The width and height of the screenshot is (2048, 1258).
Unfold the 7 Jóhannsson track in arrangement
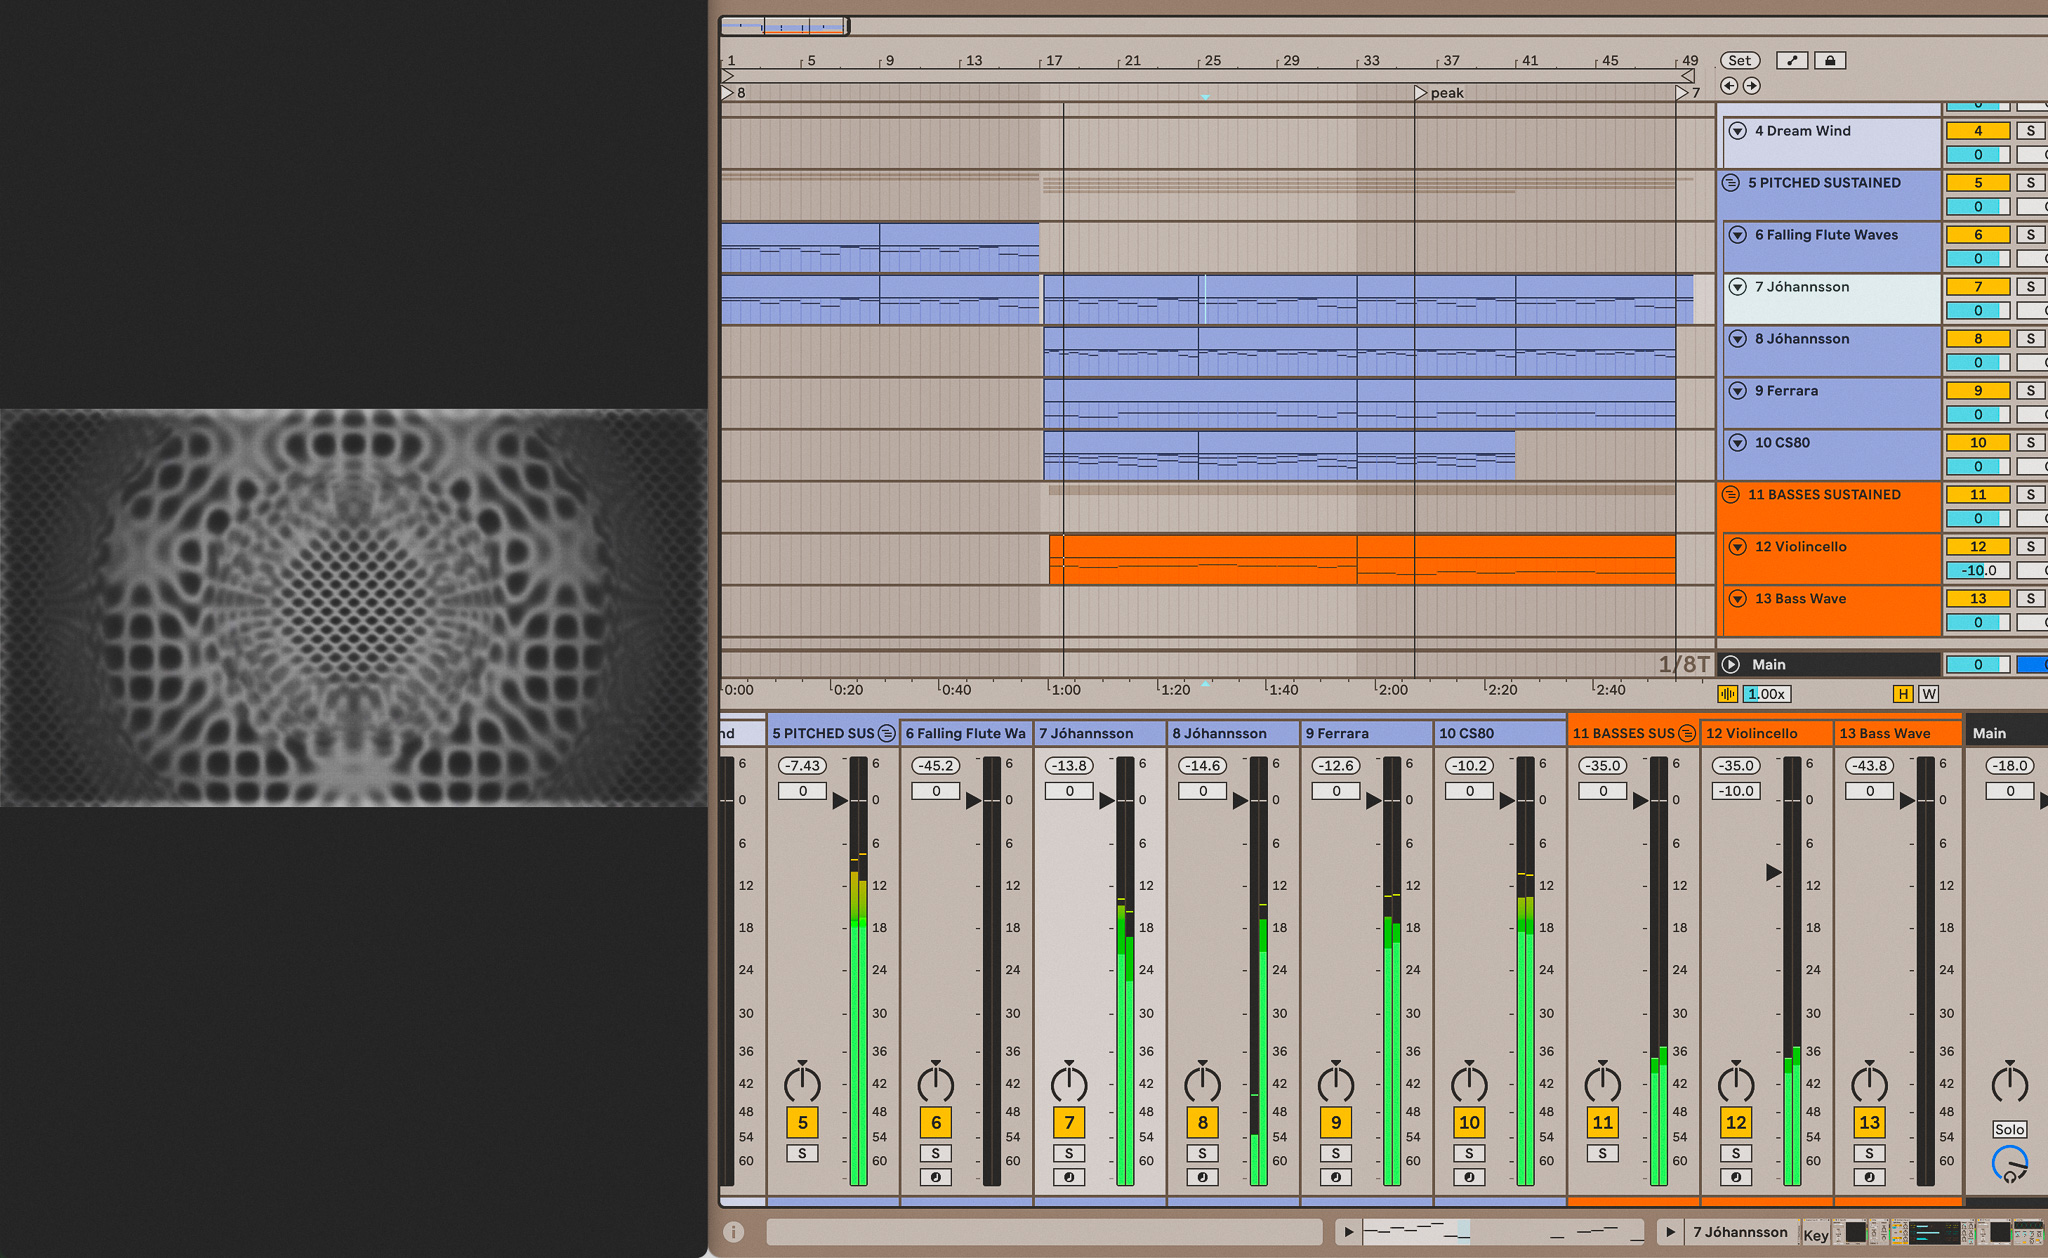[x=1738, y=287]
